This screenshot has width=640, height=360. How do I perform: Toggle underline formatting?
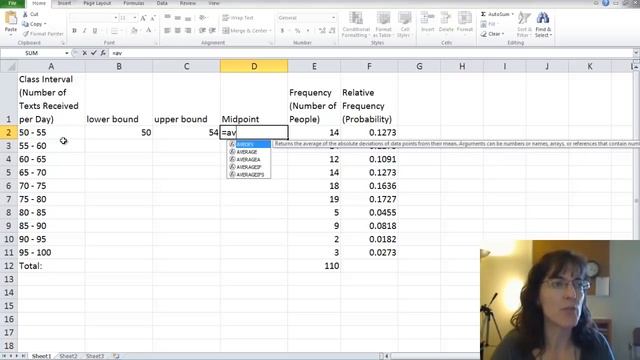tap(95, 31)
